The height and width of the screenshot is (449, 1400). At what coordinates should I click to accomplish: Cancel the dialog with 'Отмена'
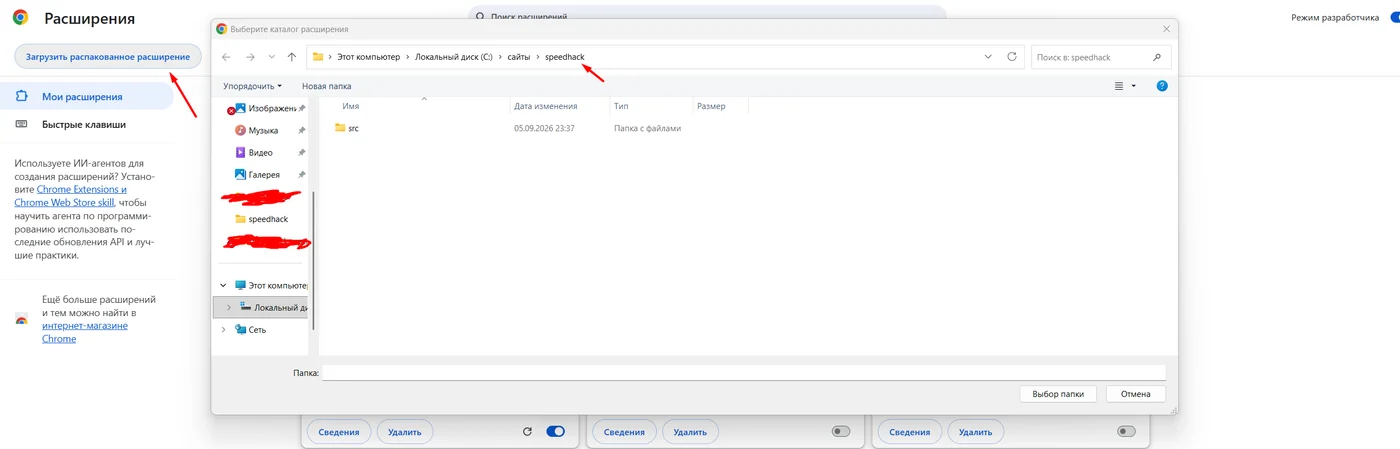pos(1136,394)
